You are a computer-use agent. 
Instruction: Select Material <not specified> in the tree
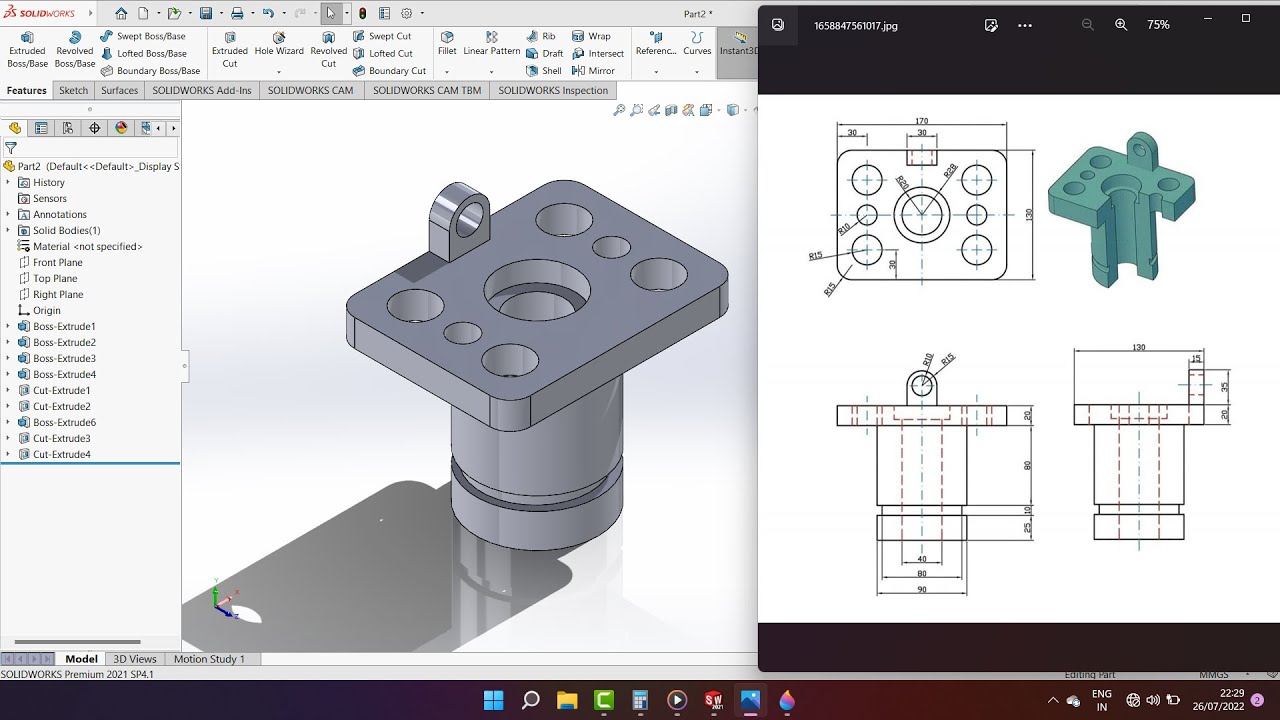80,247
